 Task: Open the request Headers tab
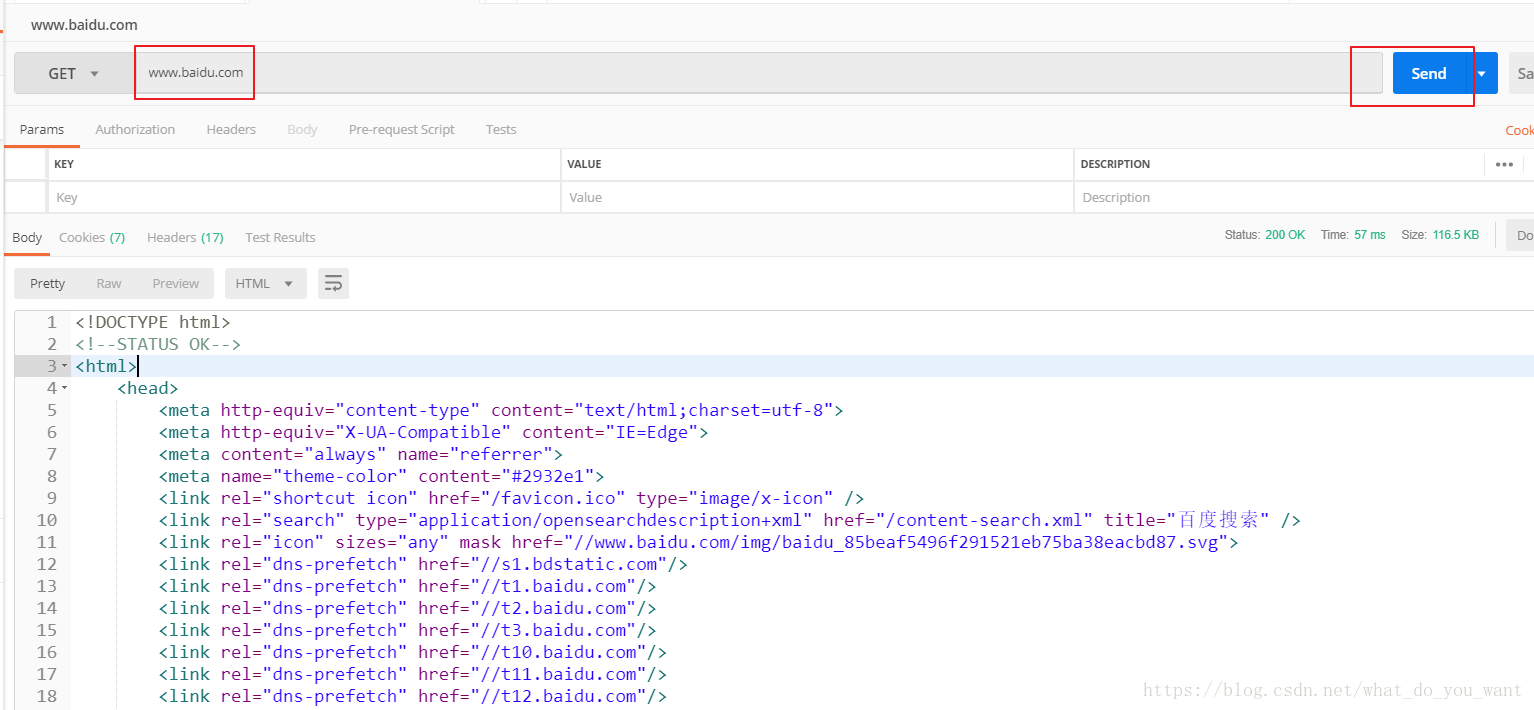[x=231, y=130]
